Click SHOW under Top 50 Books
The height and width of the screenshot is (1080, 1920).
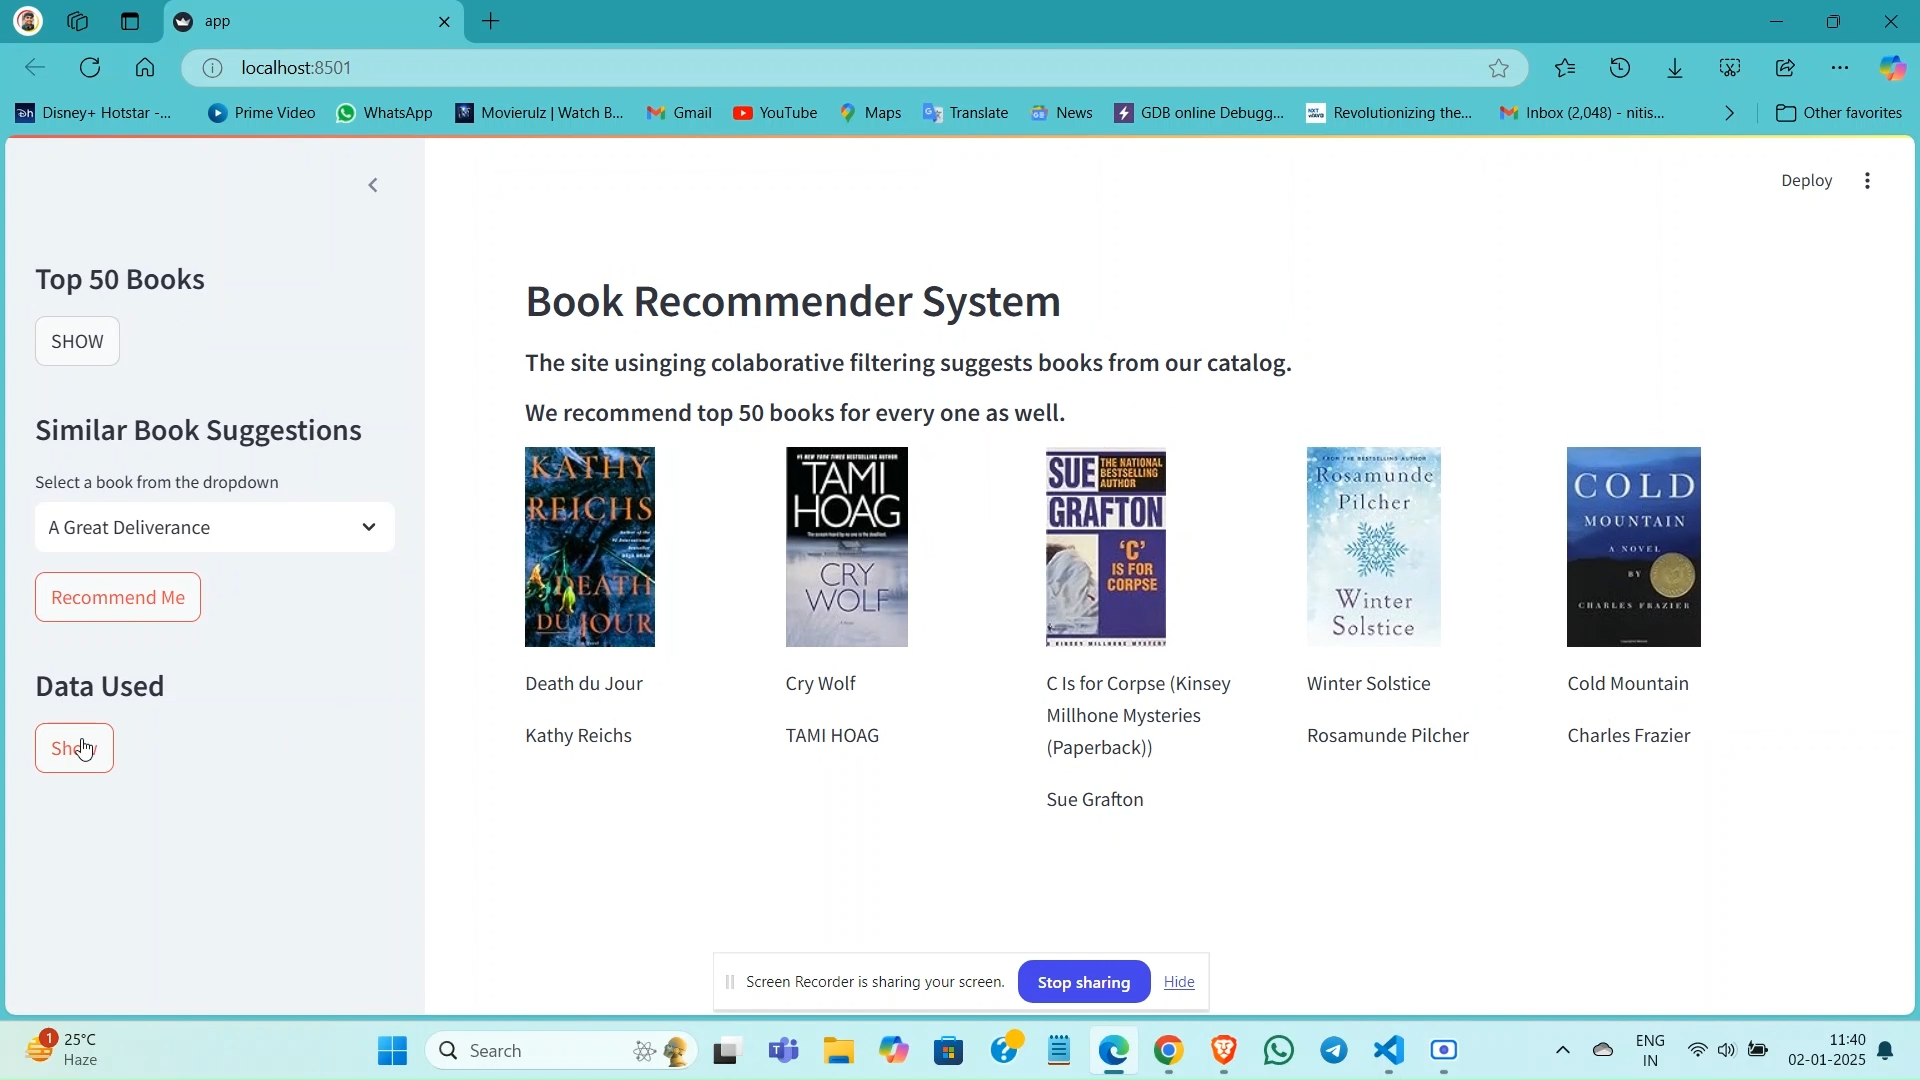pos(78,342)
